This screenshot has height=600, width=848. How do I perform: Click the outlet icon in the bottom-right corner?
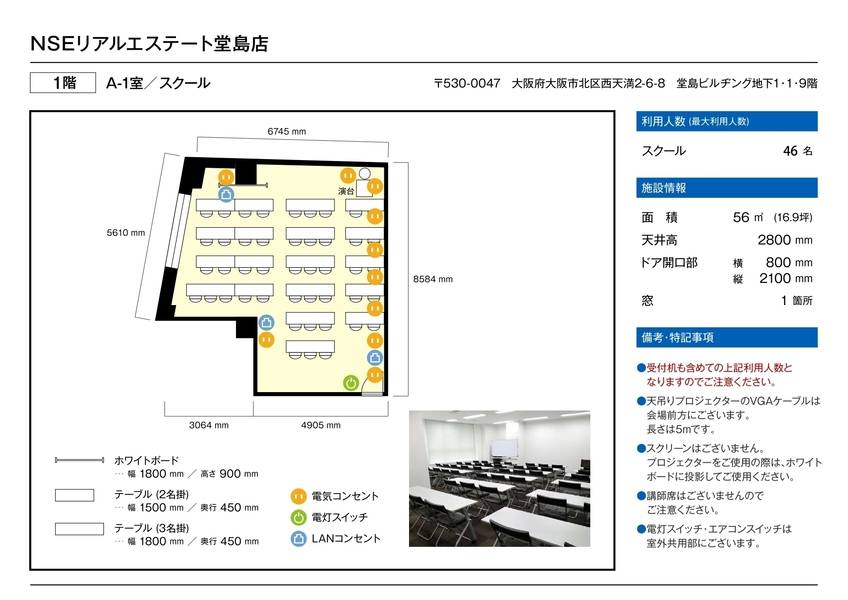pyautogui.click(x=375, y=376)
